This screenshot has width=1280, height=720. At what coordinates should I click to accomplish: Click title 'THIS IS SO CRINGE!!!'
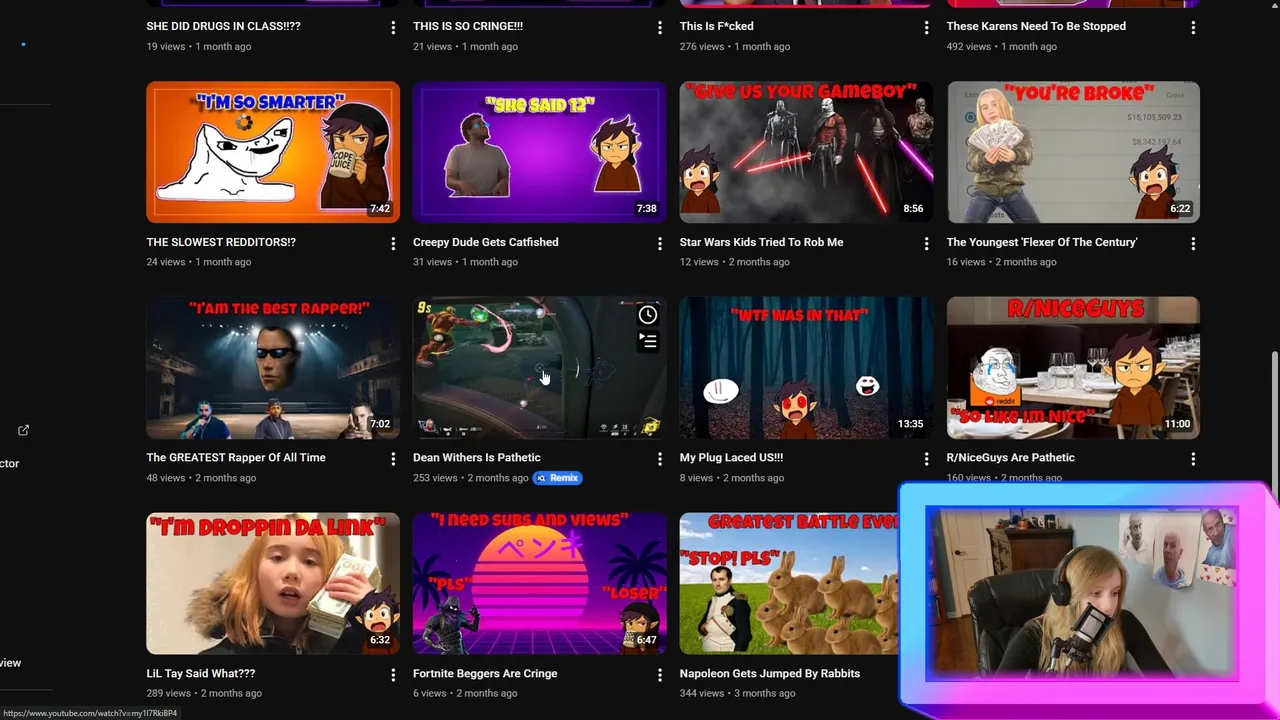[x=468, y=26]
